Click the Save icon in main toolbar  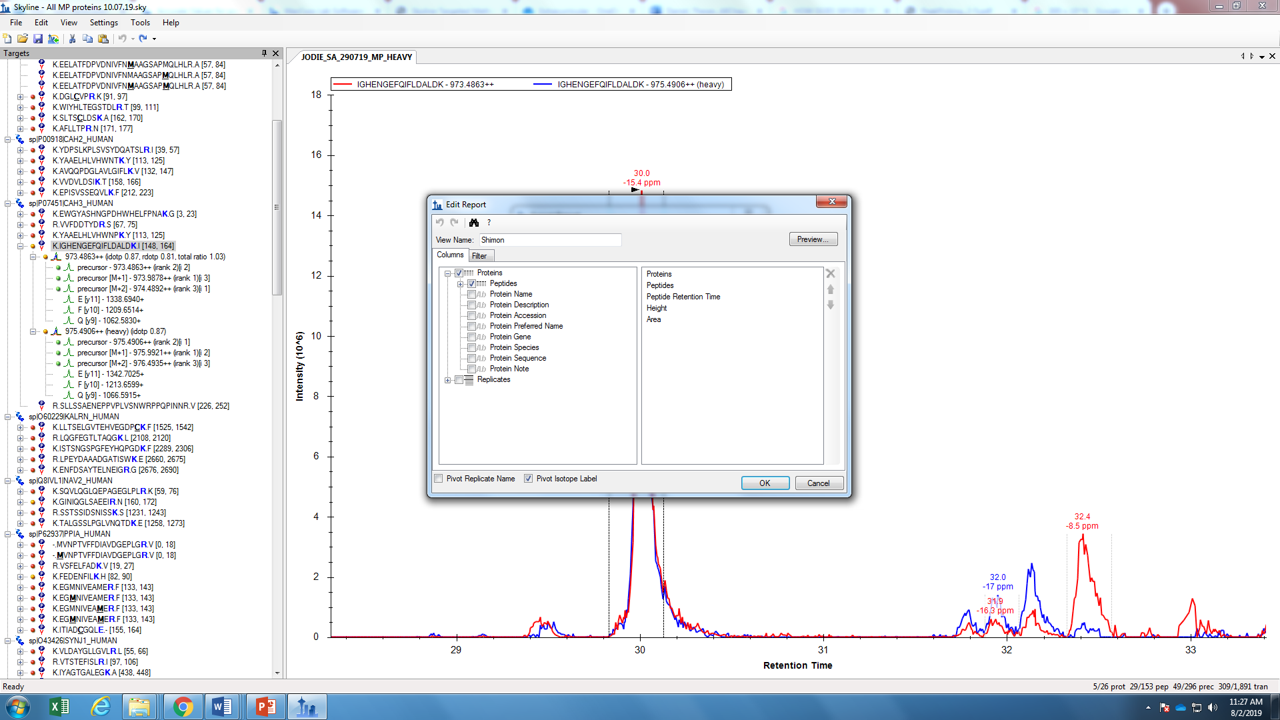pyautogui.click(x=38, y=39)
